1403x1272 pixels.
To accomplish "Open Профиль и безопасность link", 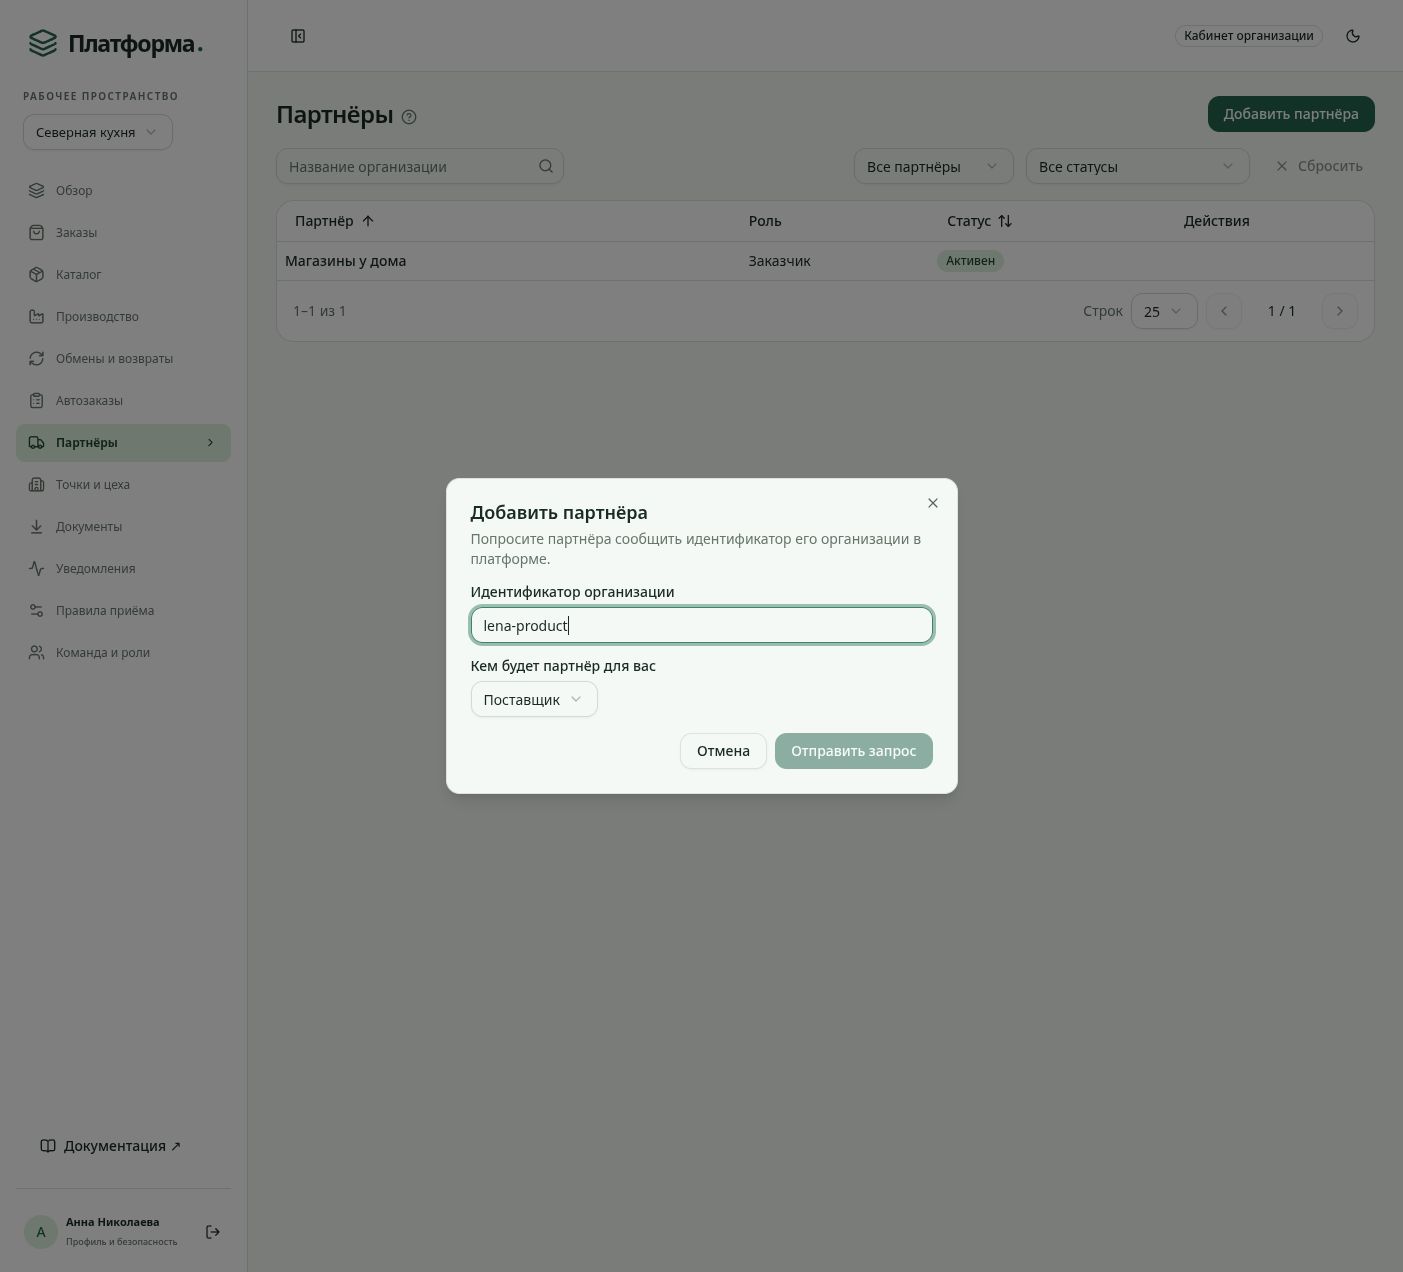I will pos(121,1242).
